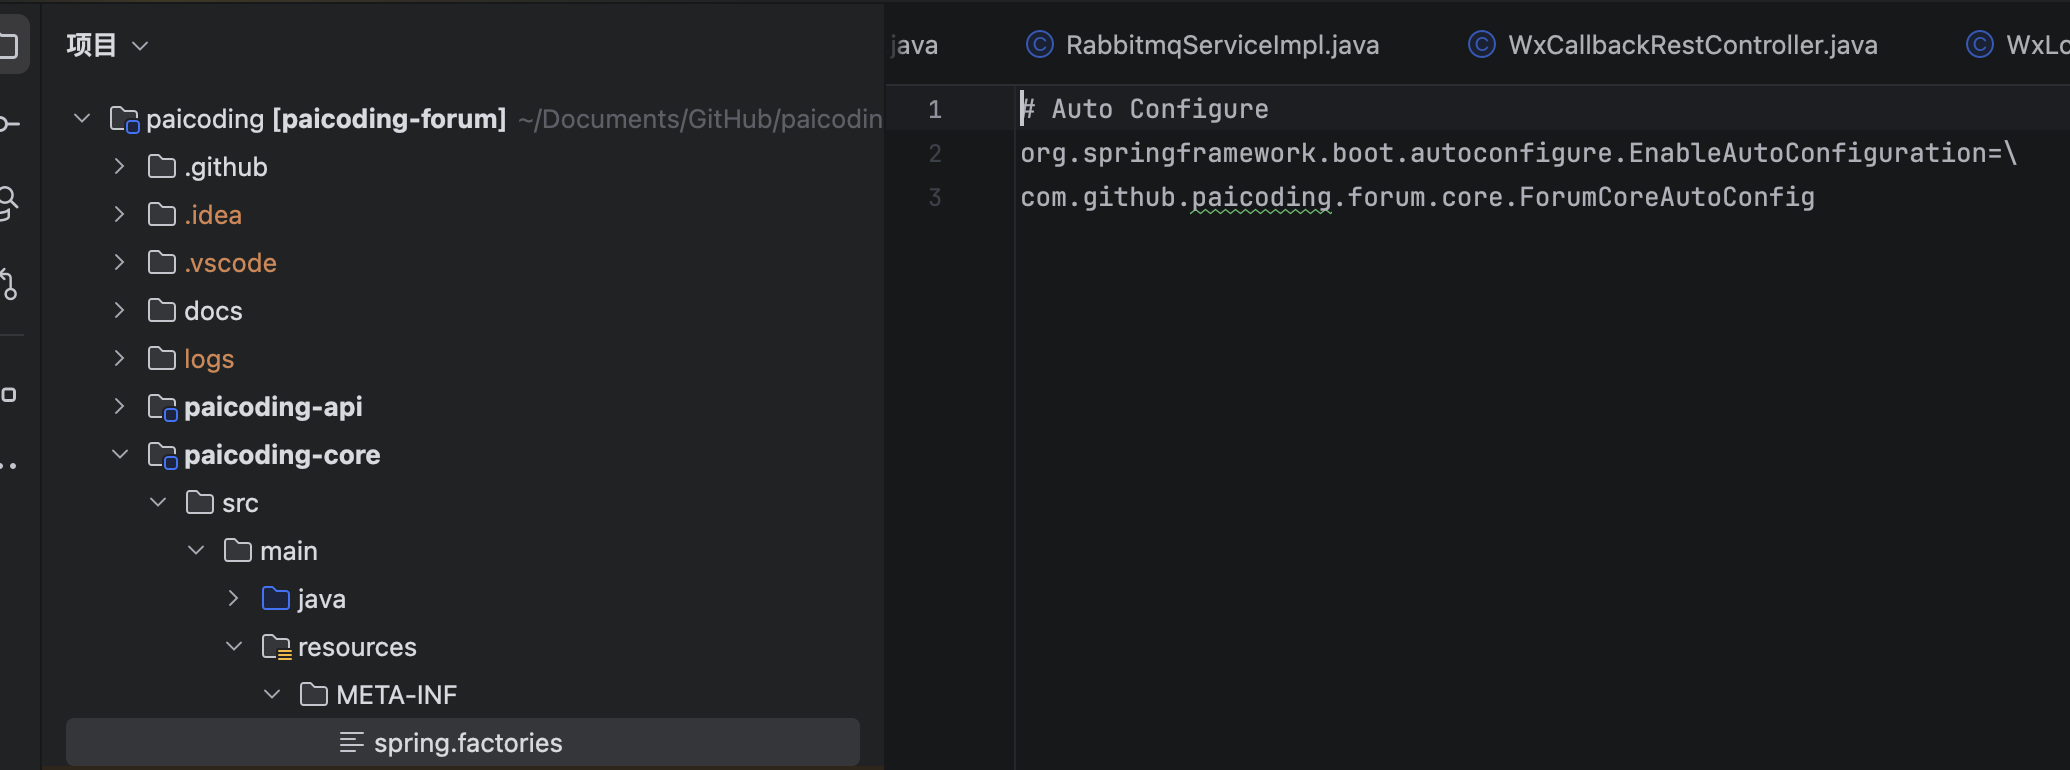Viewport: 2070px width, 770px height.
Task: Open the Commit tool window icon
Action: coord(10,124)
